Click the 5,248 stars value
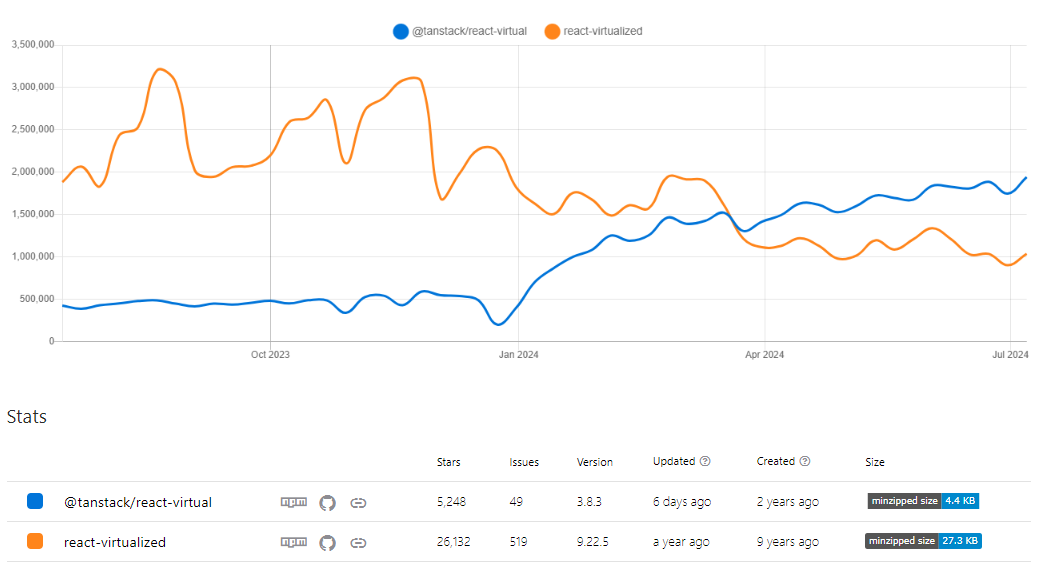Viewport: 1042px width, 573px height. pos(451,502)
